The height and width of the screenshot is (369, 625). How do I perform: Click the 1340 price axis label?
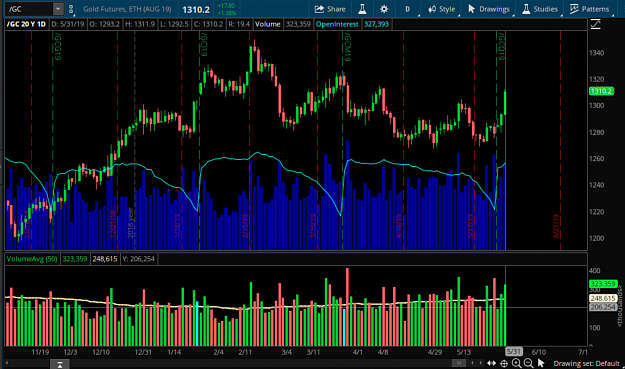click(x=596, y=53)
